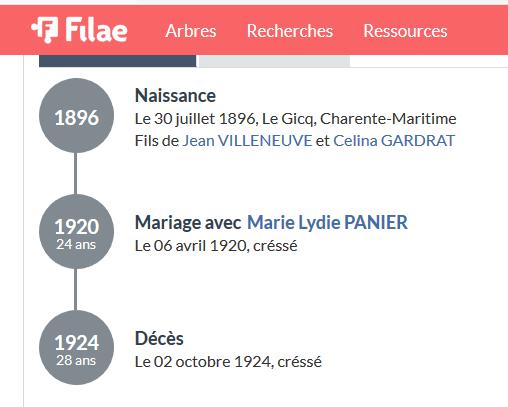Open the Ressources menu
The image size is (508, 407).
(405, 31)
